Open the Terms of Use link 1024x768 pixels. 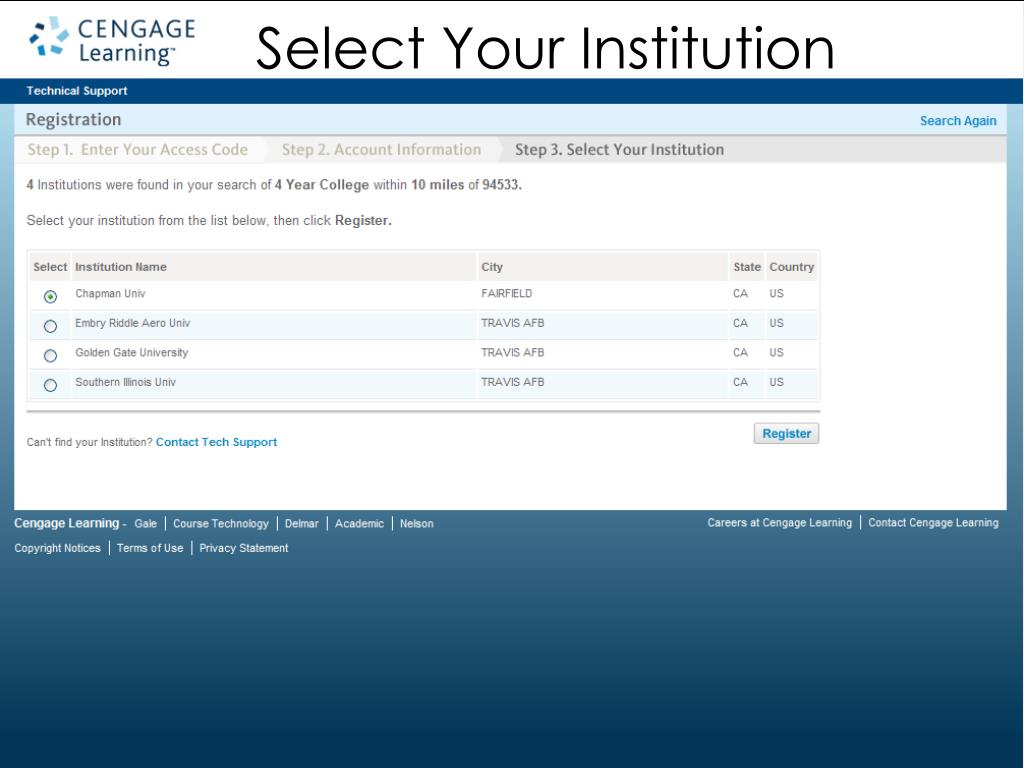pyautogui.click(x=150, y=548)
